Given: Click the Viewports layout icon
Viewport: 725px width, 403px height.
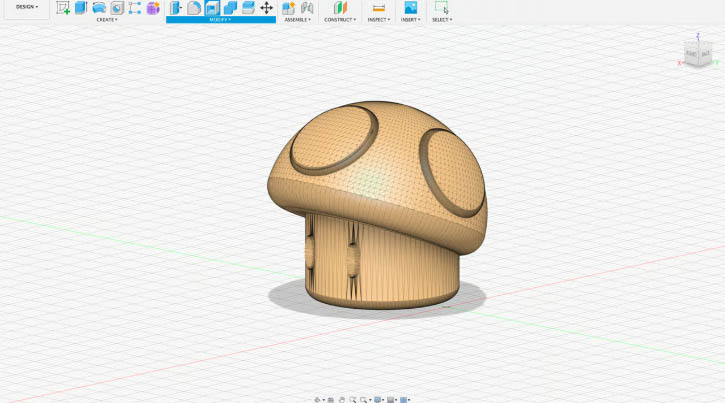Looking at the screenshot, I should 404,400.
